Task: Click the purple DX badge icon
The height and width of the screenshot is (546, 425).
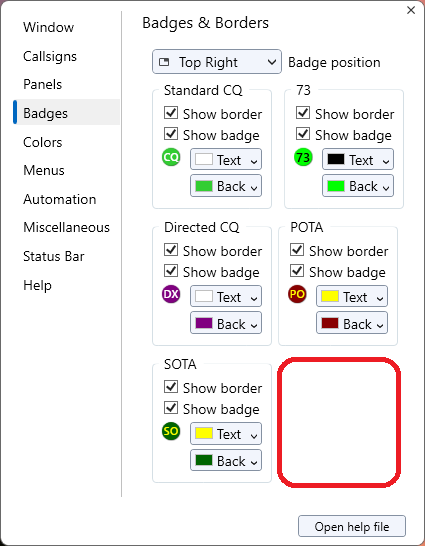Action: (171, 294)
